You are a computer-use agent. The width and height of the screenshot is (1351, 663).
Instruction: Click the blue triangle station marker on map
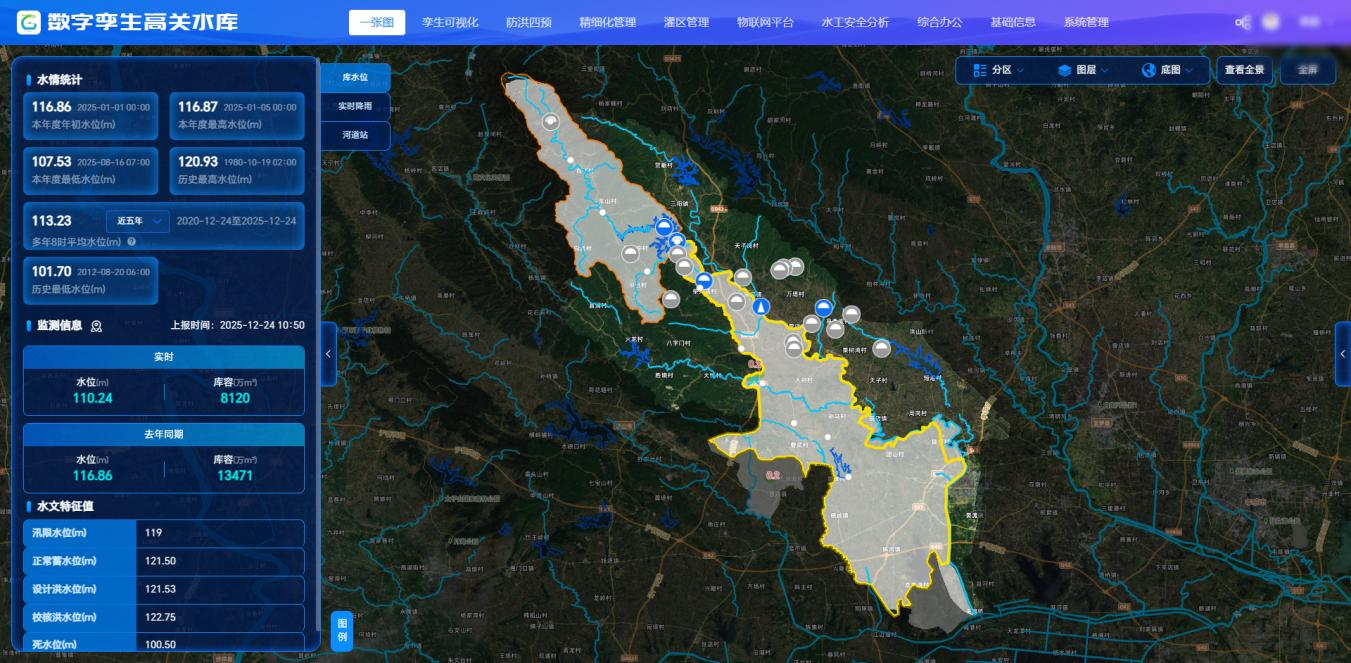click(x=761, y=307)
